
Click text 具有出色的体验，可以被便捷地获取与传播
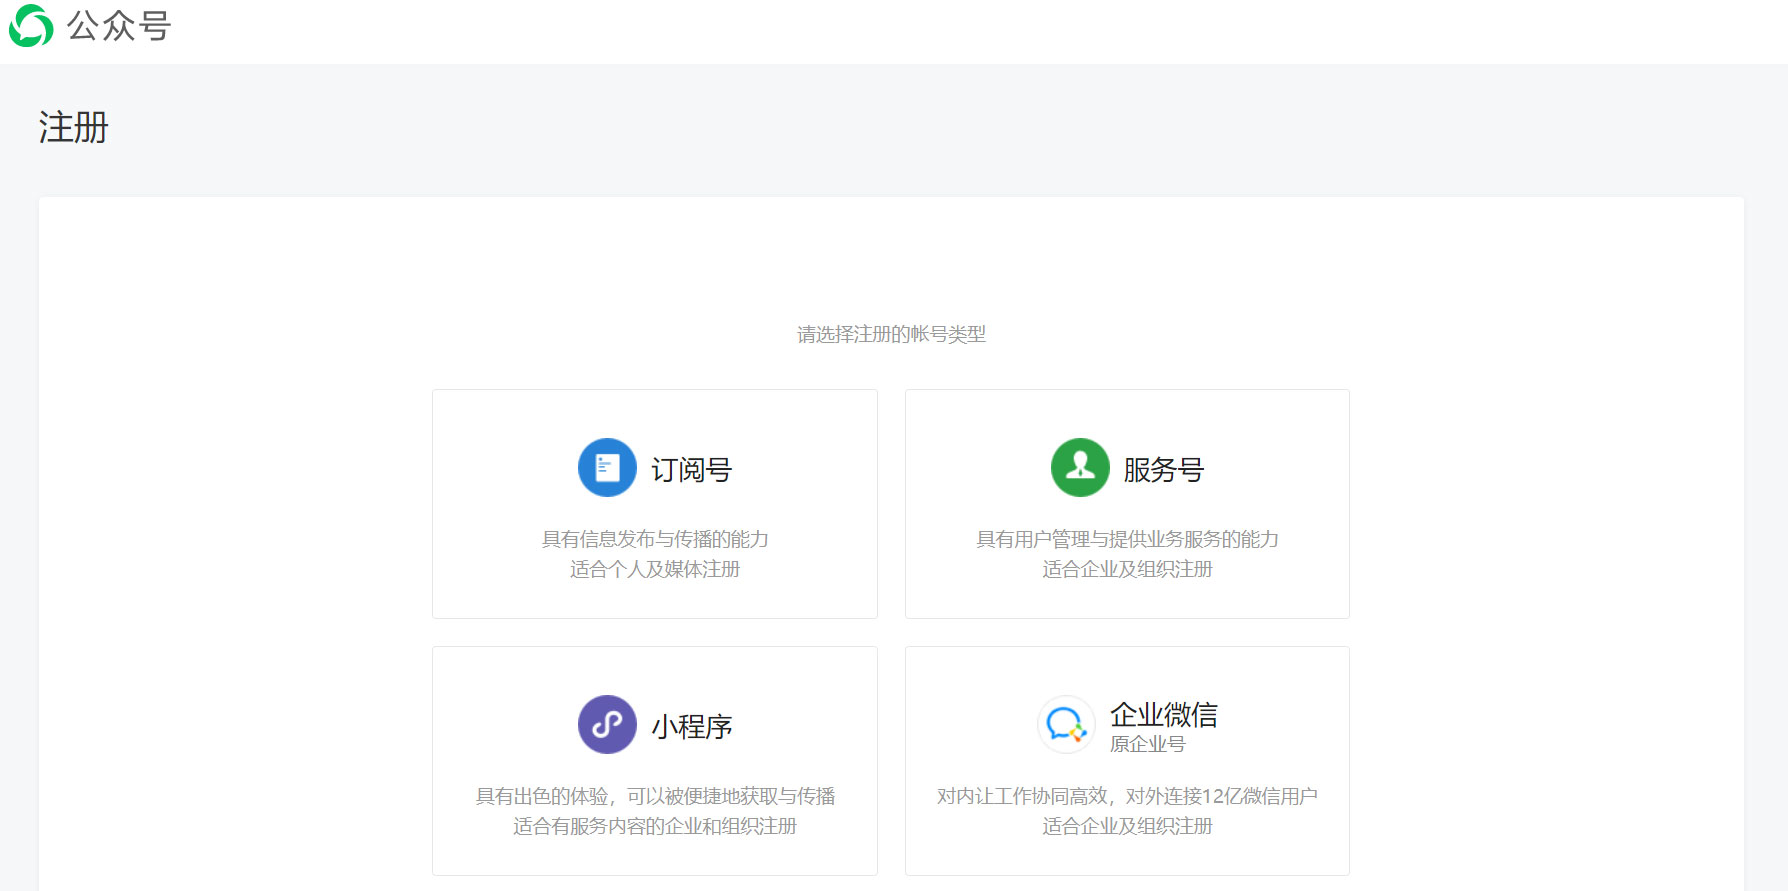coord(655,796)
